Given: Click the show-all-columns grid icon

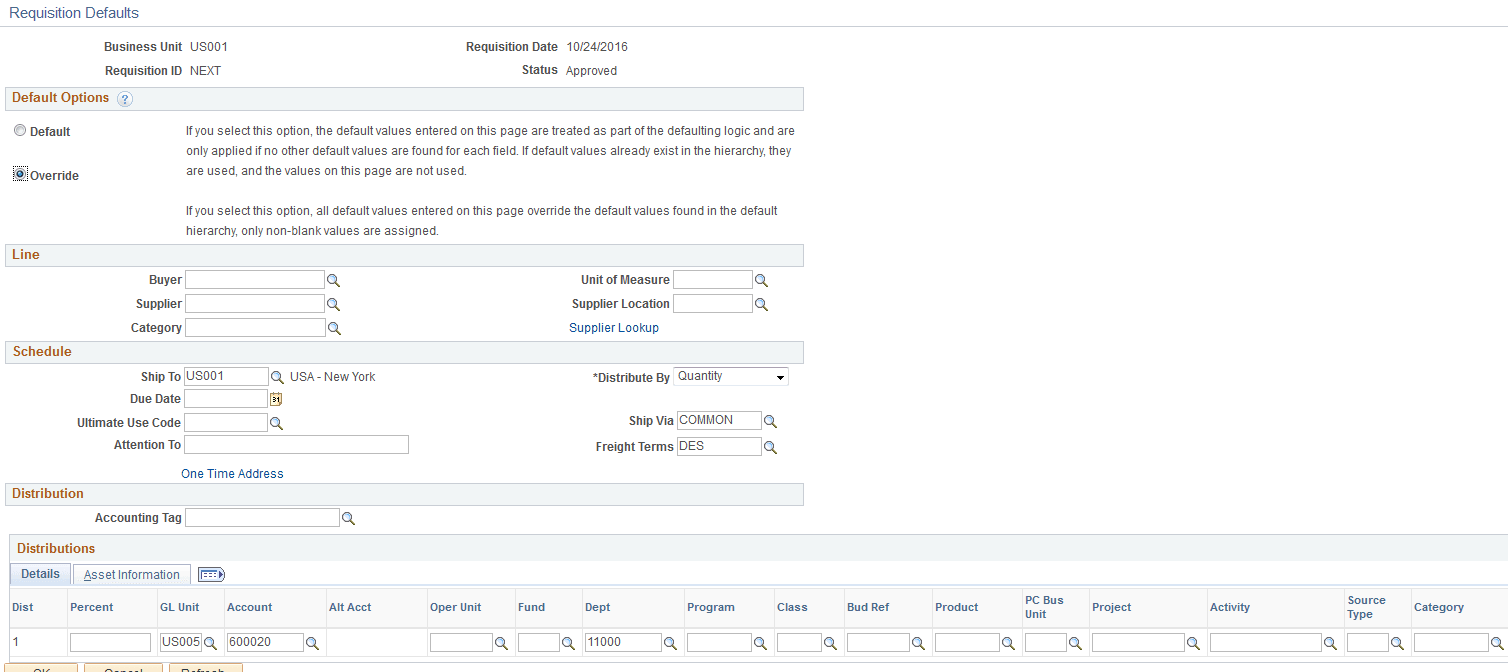Looking at the screenshot, I should [x=210, y=574].
